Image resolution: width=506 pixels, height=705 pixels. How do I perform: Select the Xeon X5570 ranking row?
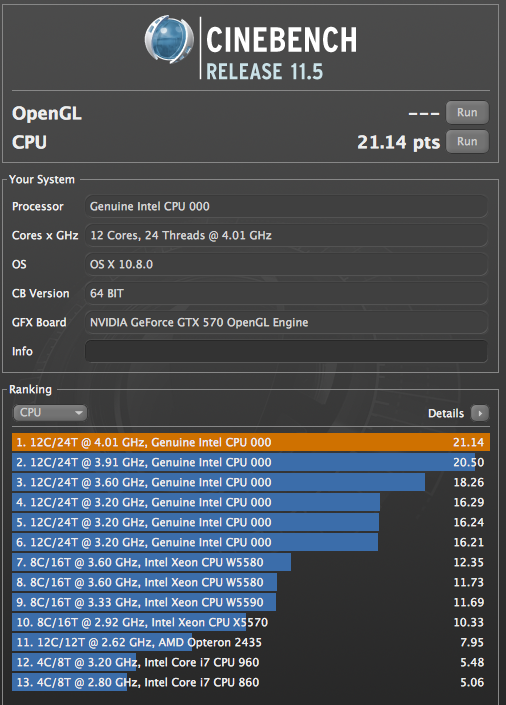click(x=251, y=622)
